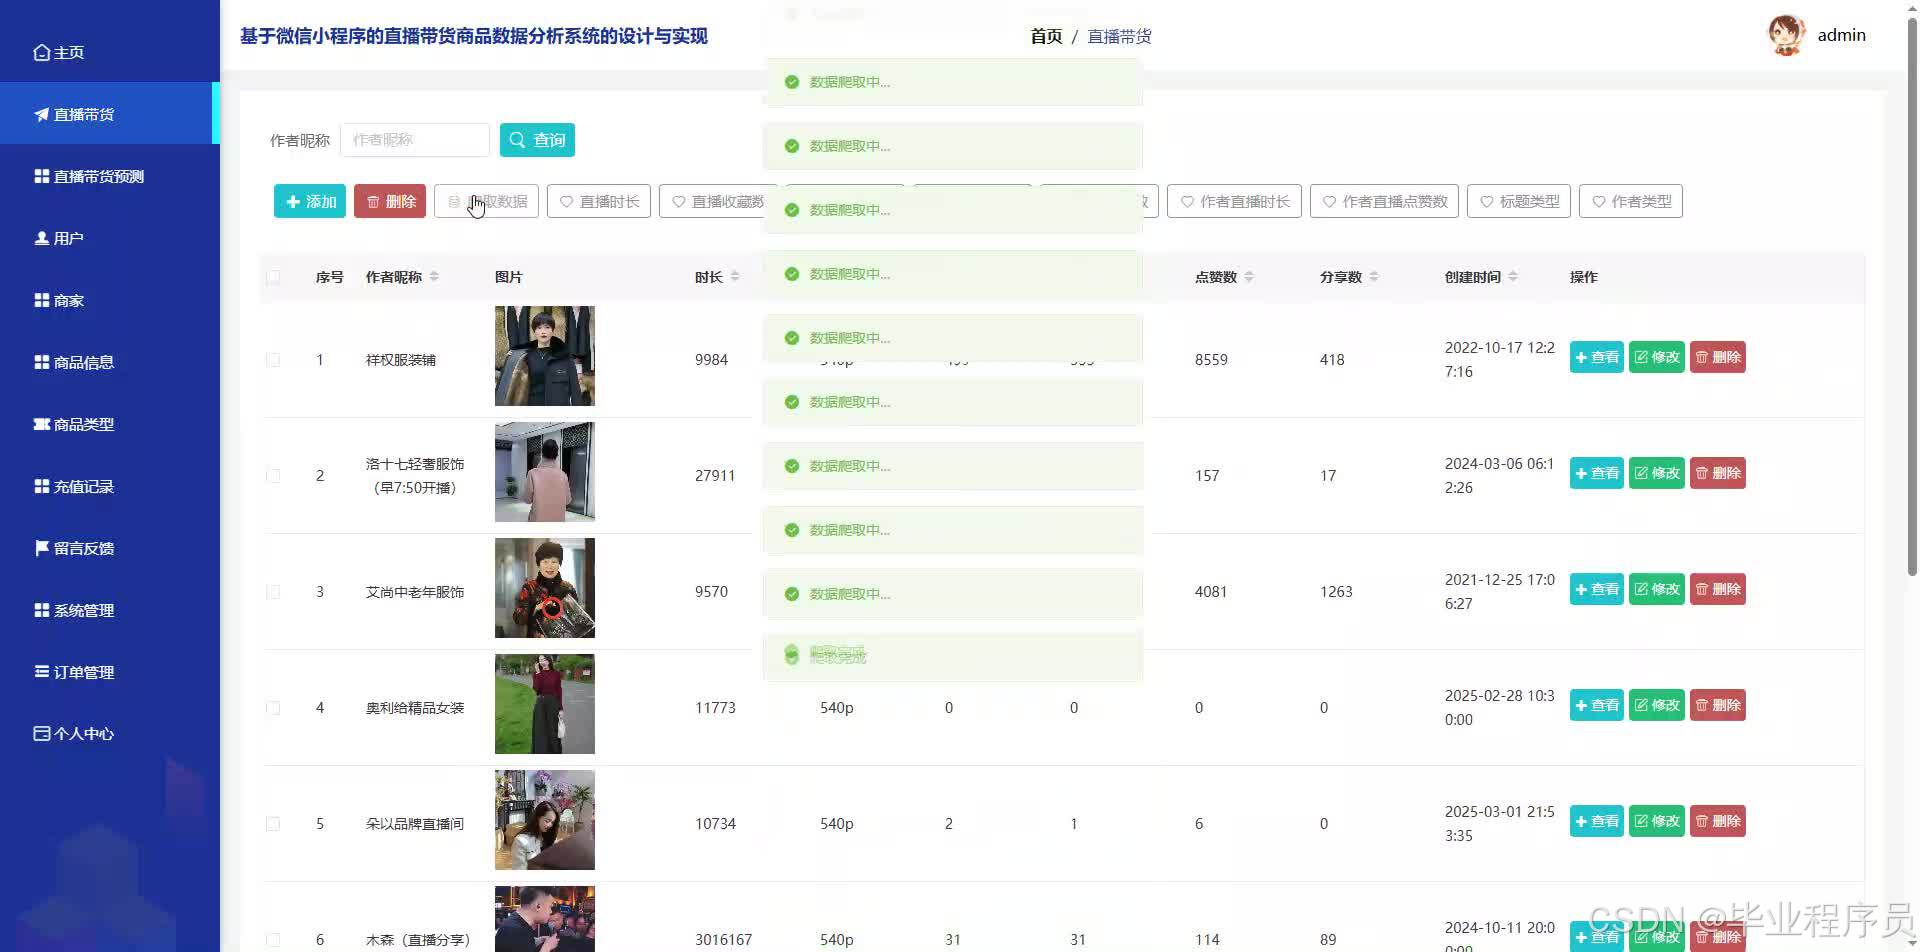Click the heart icon on 直播时长 button
This screenshot has height=952, width=1920.
tap(568, 201)
